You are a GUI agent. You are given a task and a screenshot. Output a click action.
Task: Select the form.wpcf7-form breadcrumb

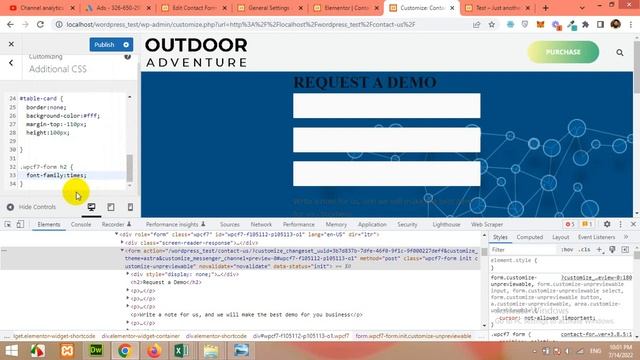coord(413,336)
